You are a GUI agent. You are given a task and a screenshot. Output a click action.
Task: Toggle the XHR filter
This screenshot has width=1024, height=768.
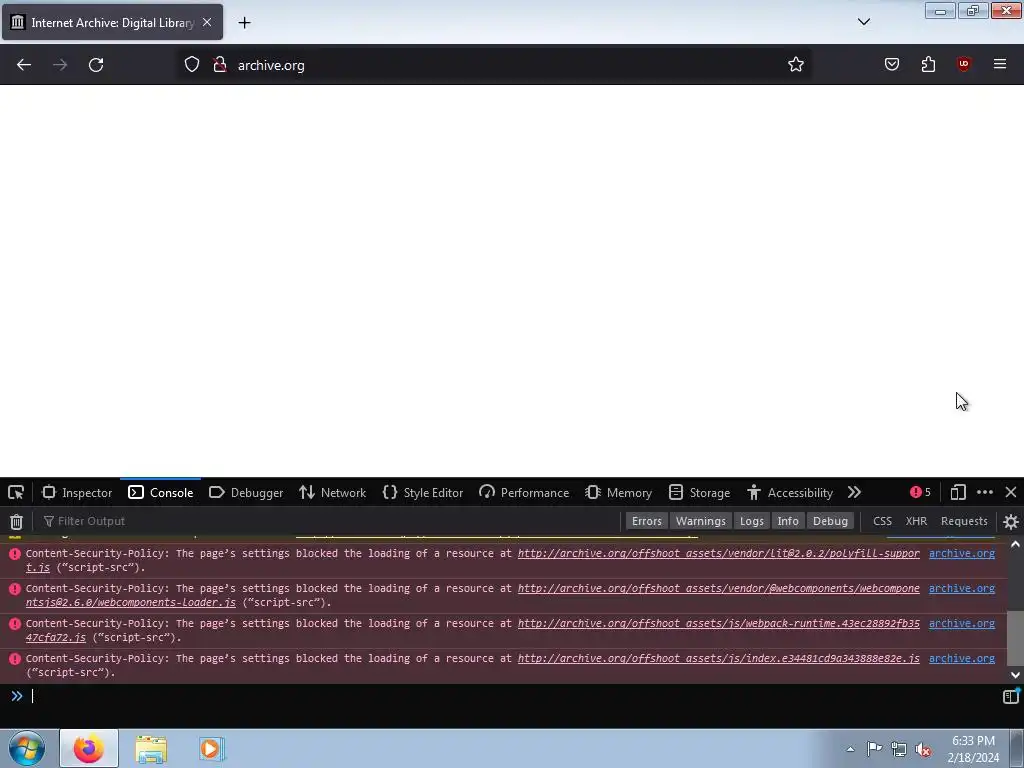916,521
